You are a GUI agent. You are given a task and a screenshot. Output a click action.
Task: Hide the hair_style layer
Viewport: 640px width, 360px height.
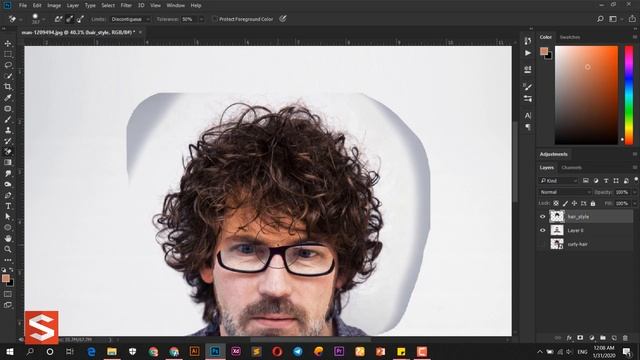(x=542, y=217)
